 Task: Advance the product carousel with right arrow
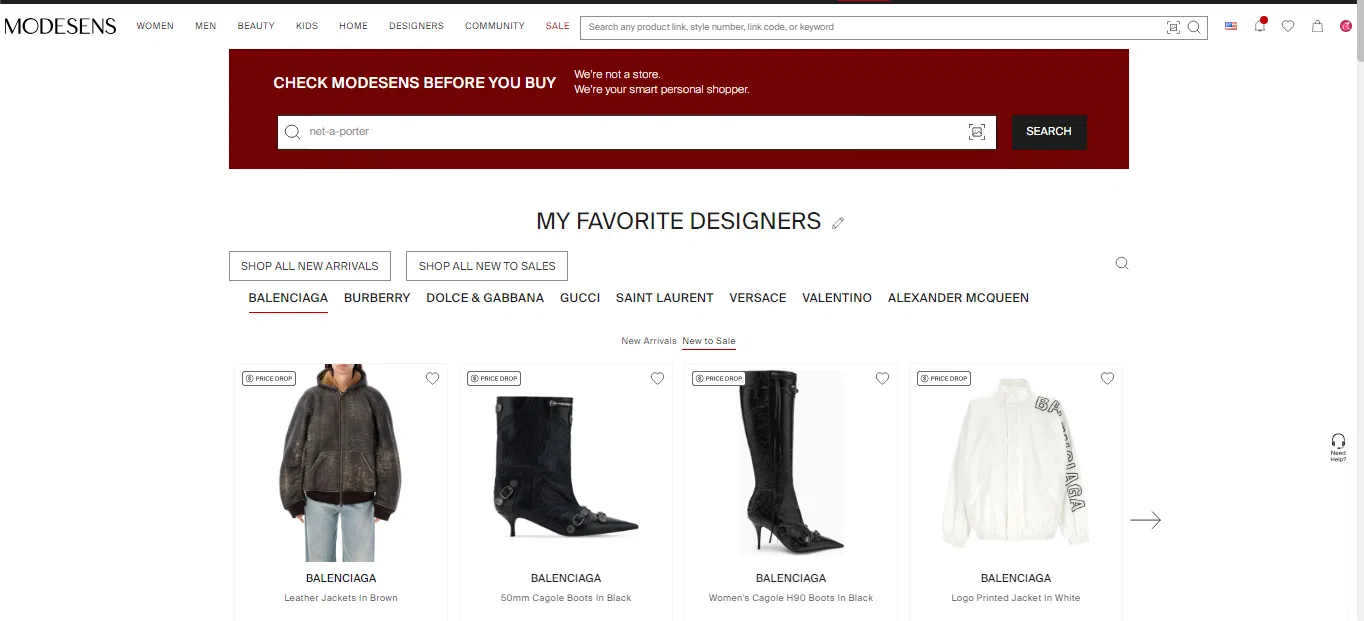click(x=1145, y=520)
